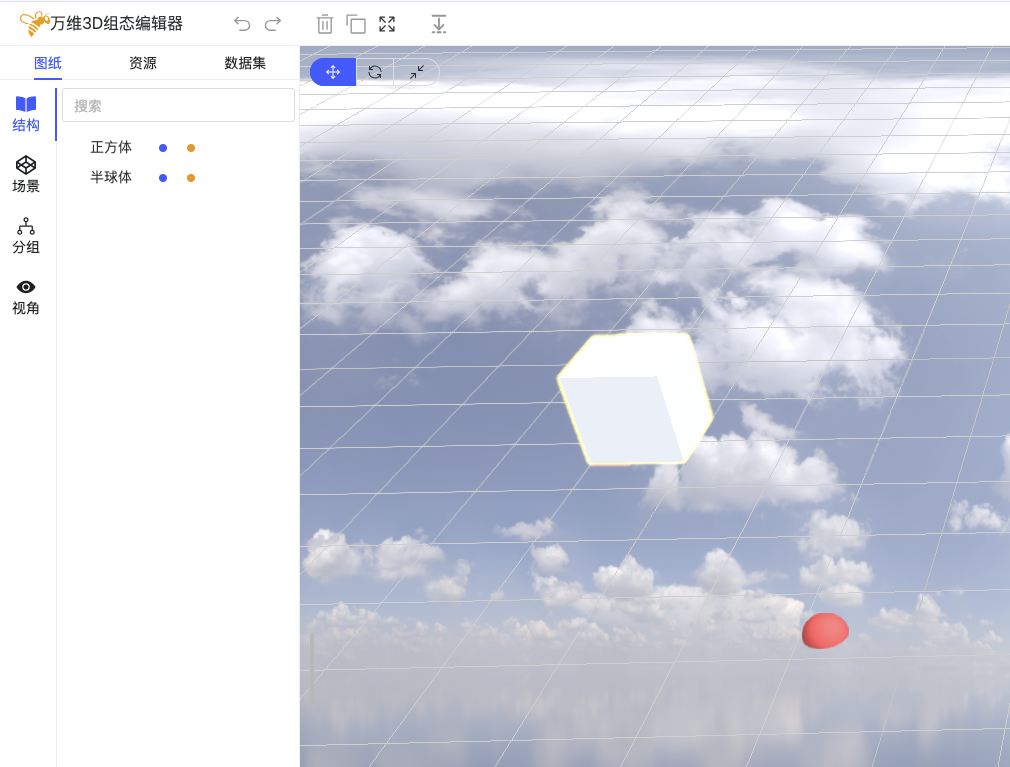This screenshot has height=767, width=1010.
Task: Click the redo arrow icon
Action: point(273,24)
